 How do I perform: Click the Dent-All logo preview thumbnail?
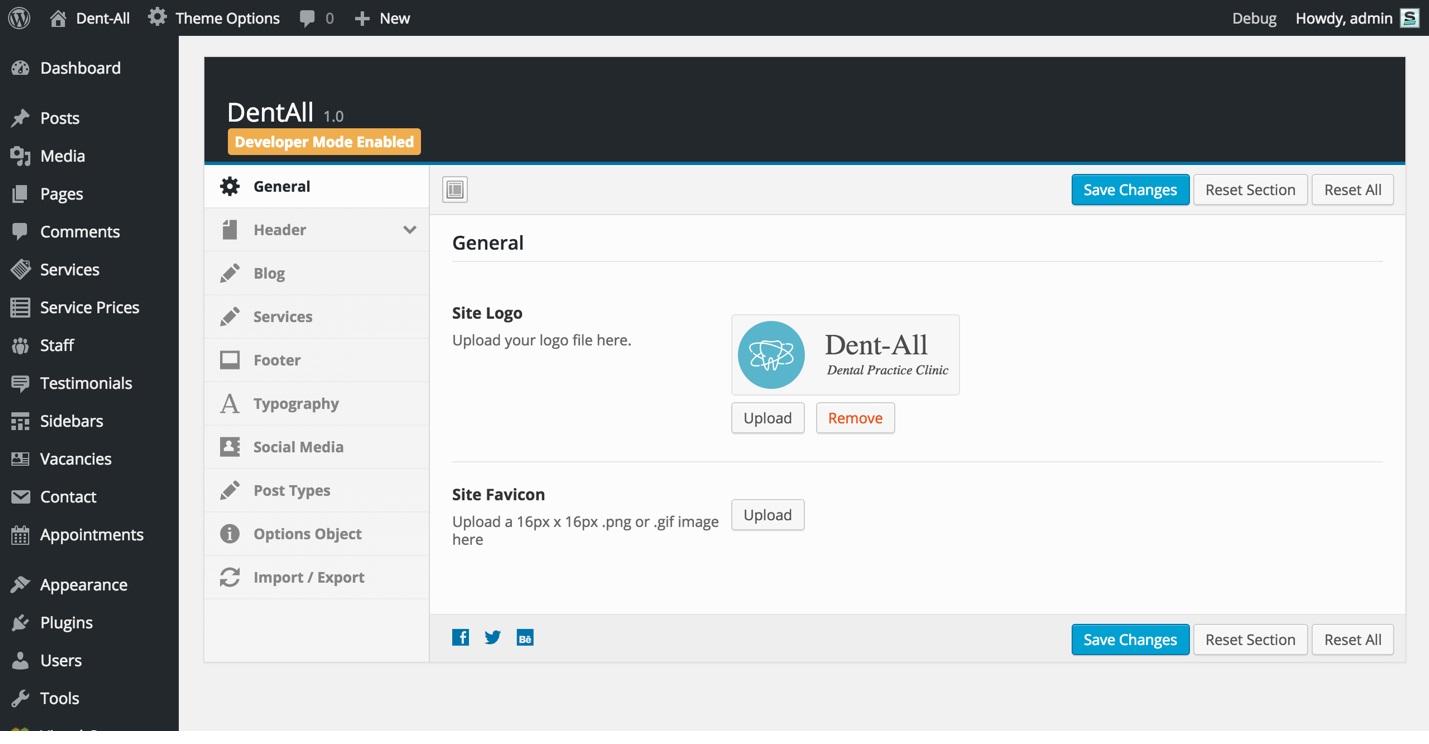pos(845,355)
